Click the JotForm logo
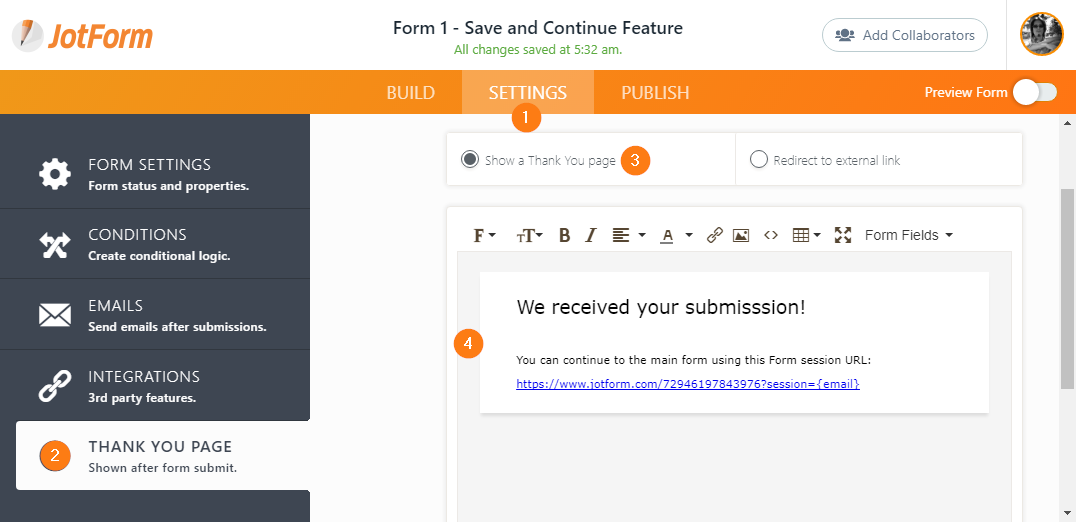The height and width of the screenshot is (522, 1076). [84, 36]
